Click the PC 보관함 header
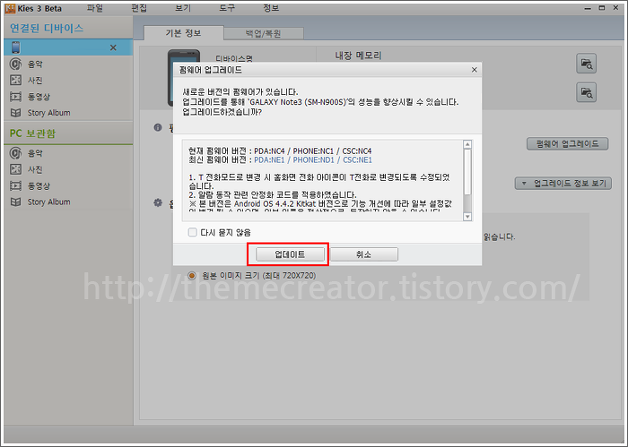This screenshot has height=447, width=628. pos(32,133)
